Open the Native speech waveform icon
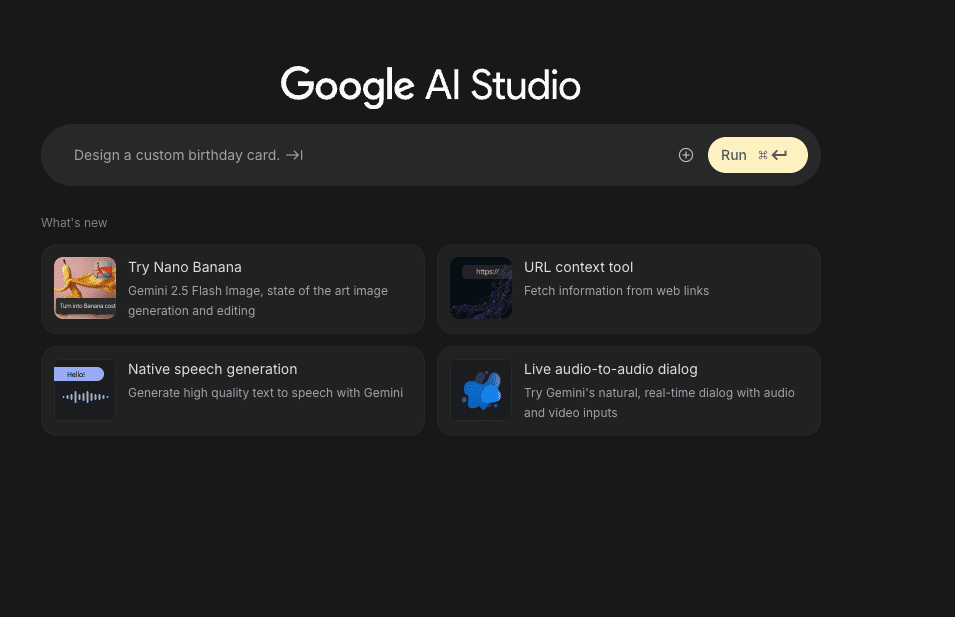This screenshot has width=955, height=617. tap(85, 391)
